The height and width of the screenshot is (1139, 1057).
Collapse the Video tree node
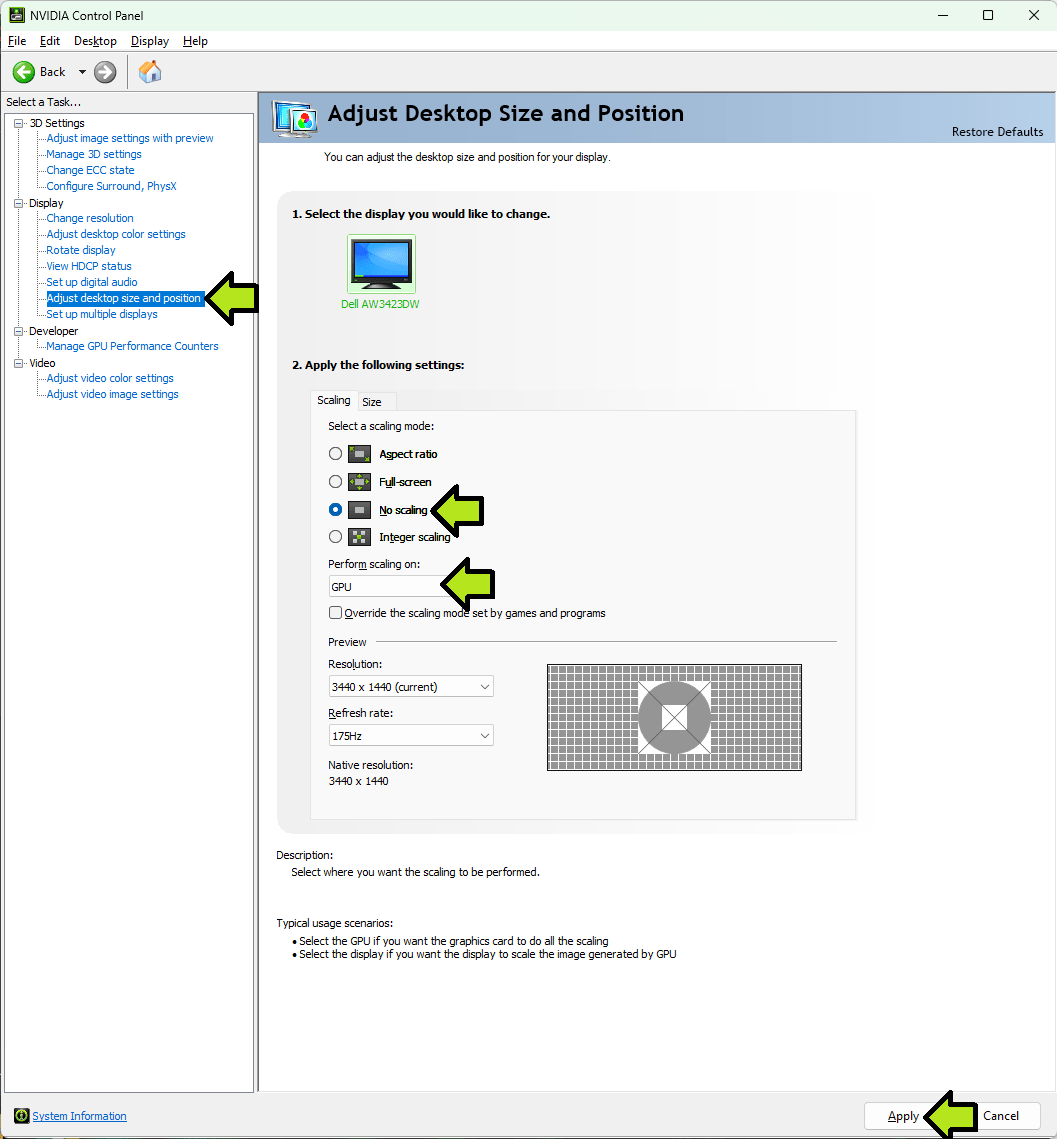(19, 363)
